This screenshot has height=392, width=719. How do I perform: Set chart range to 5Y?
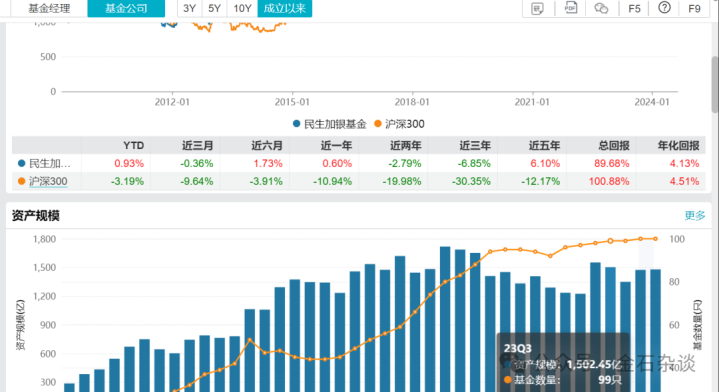(x=214, y=8)
